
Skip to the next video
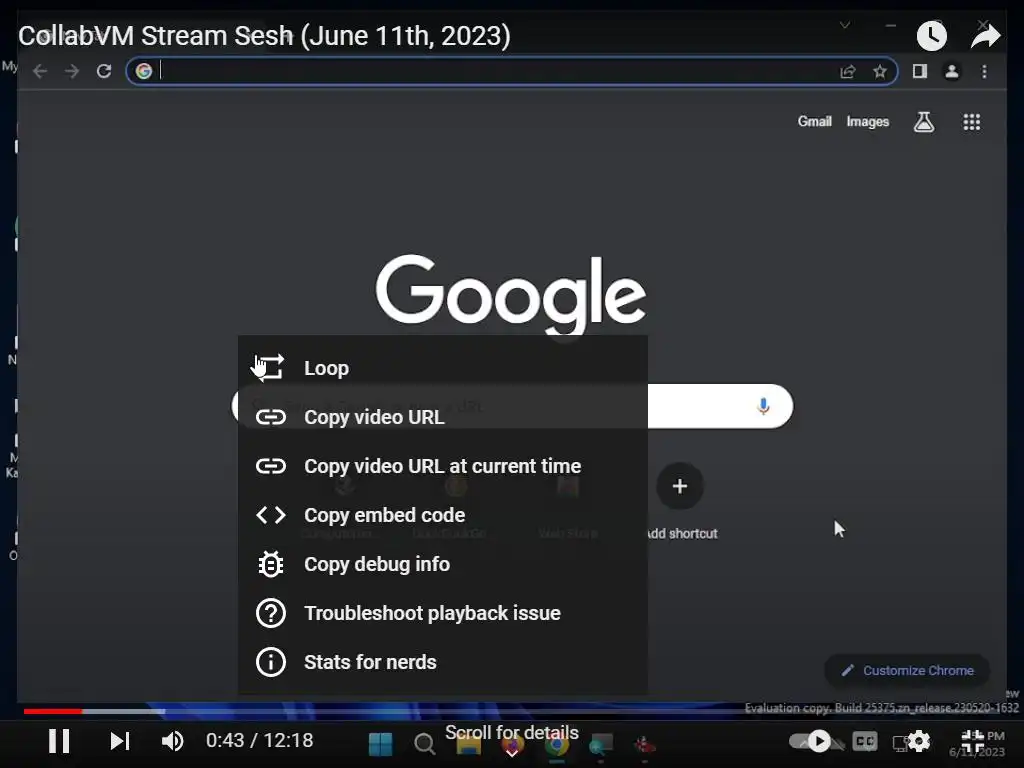point(120,741)
